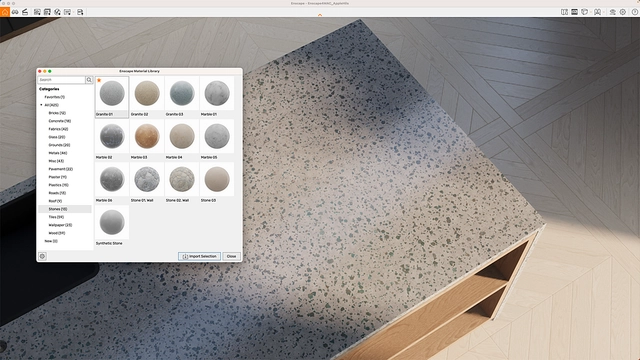Select the Stone 02, Wall material thumbnail

pos(182,179)
